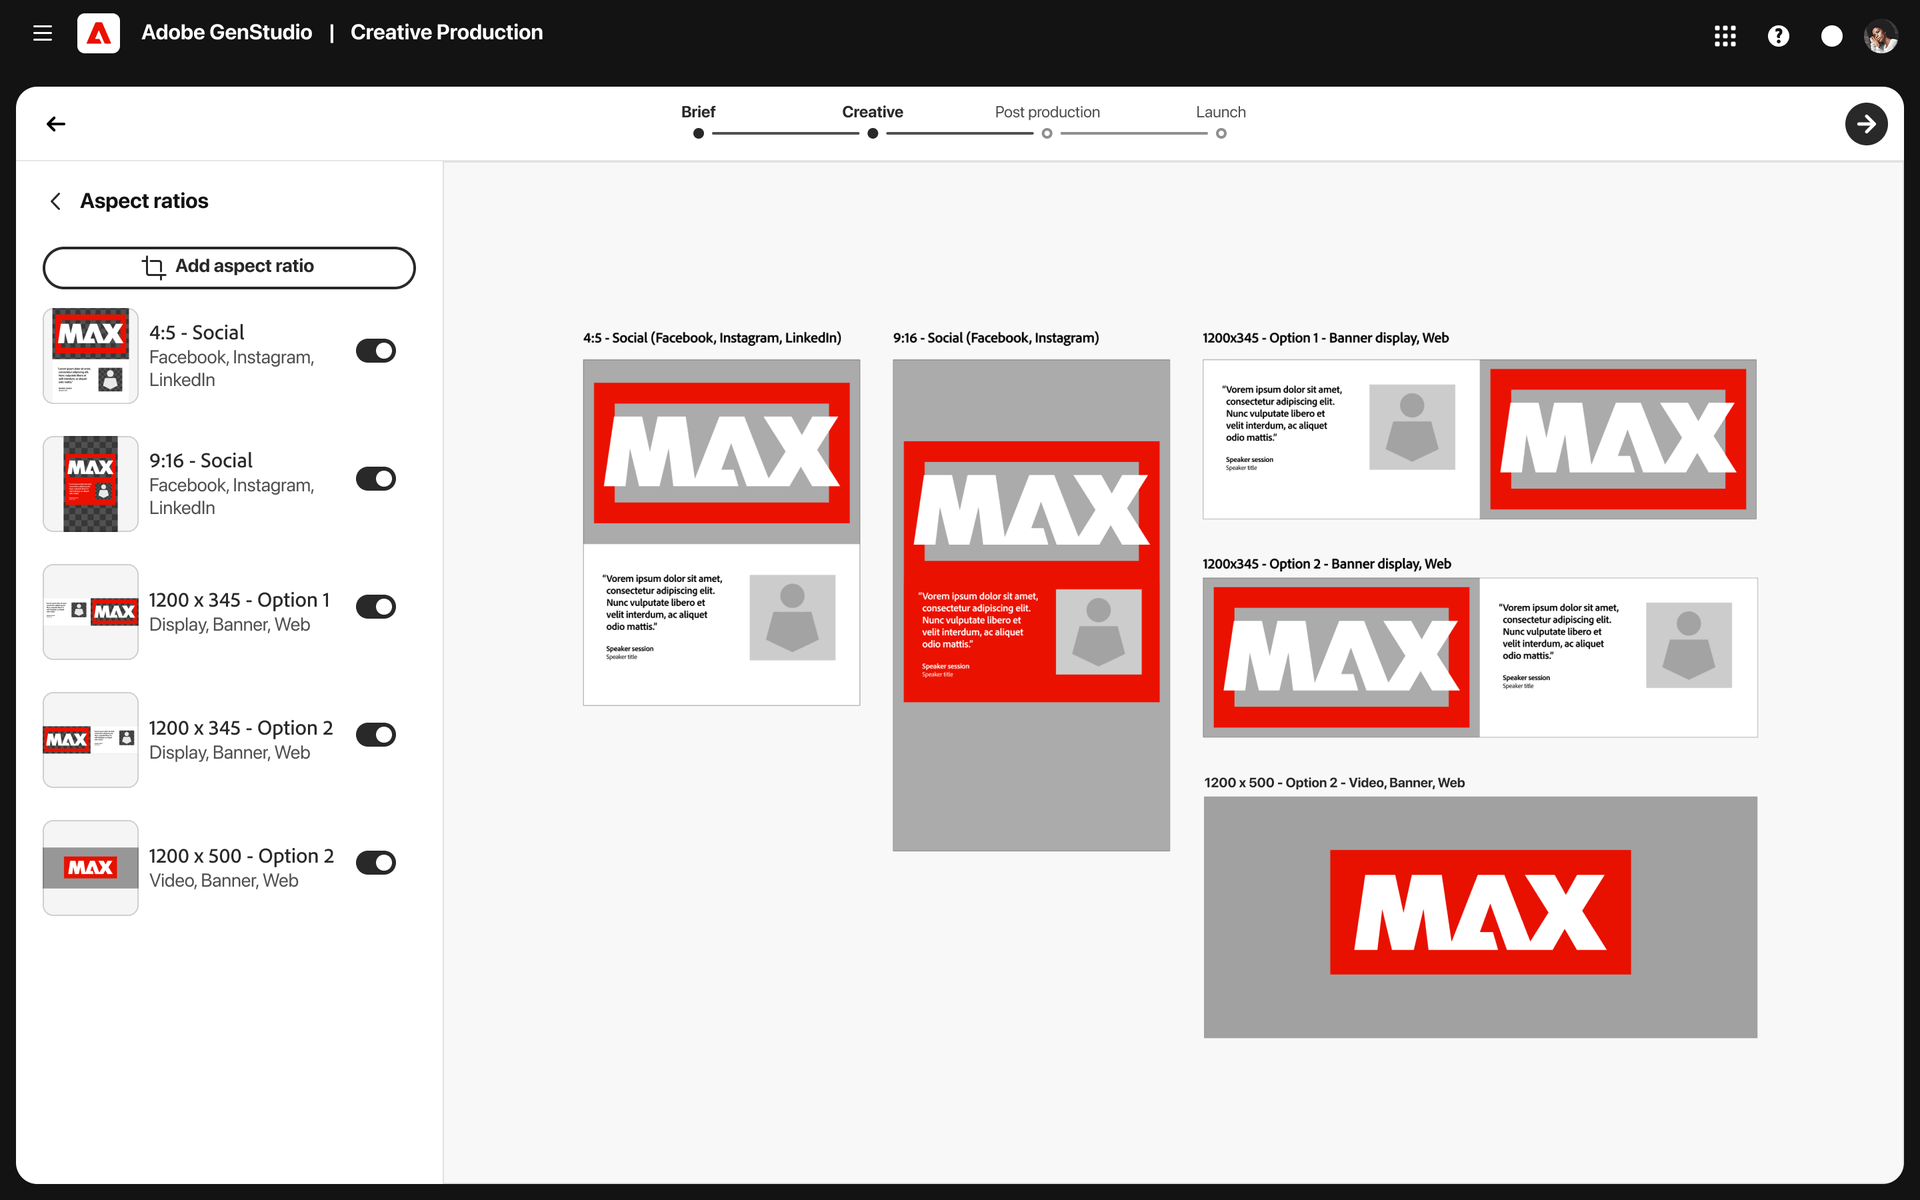Select 1200 x 500 Option 2 sidebar thumbnail
This screenshot has width=1920, height=1200.
click(x=90, y=868)
